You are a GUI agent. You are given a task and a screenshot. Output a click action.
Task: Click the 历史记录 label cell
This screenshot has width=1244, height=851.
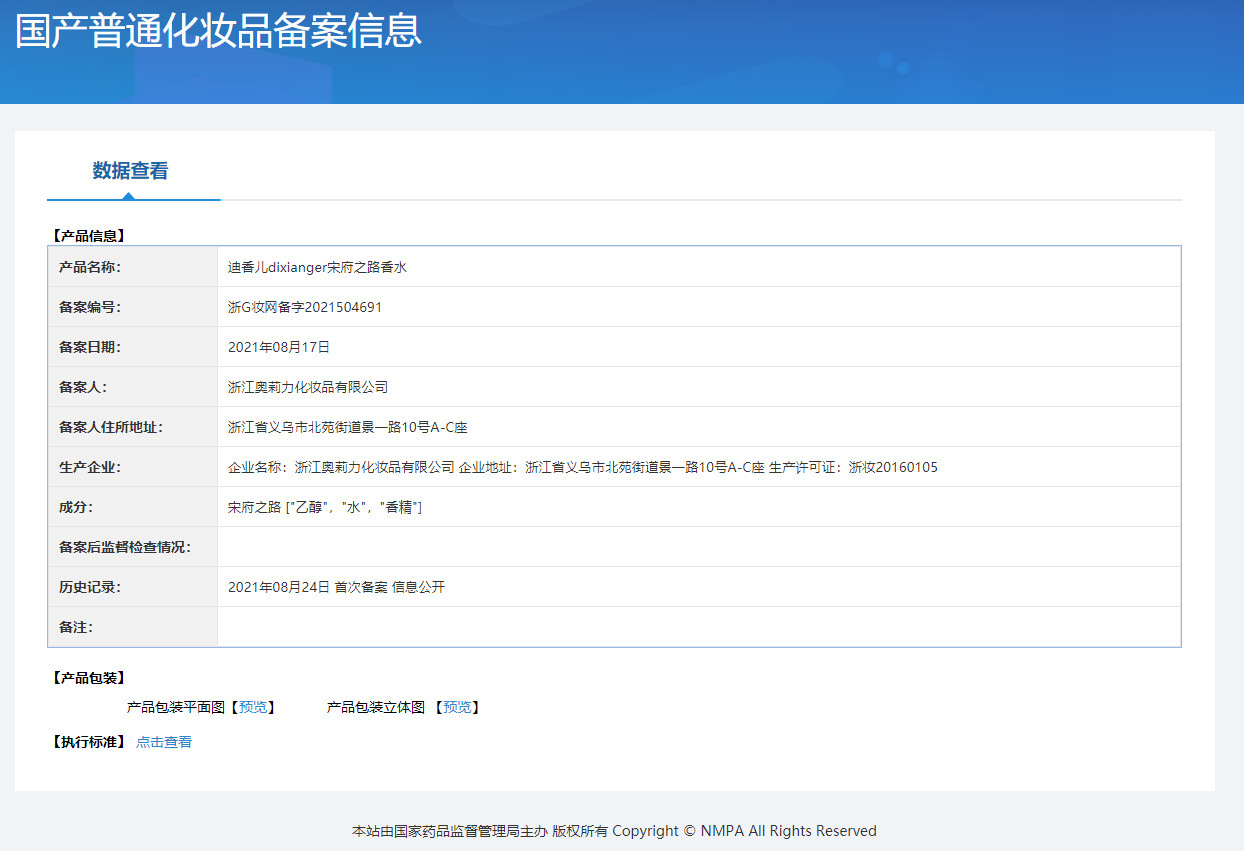click(x=133, y=587)
